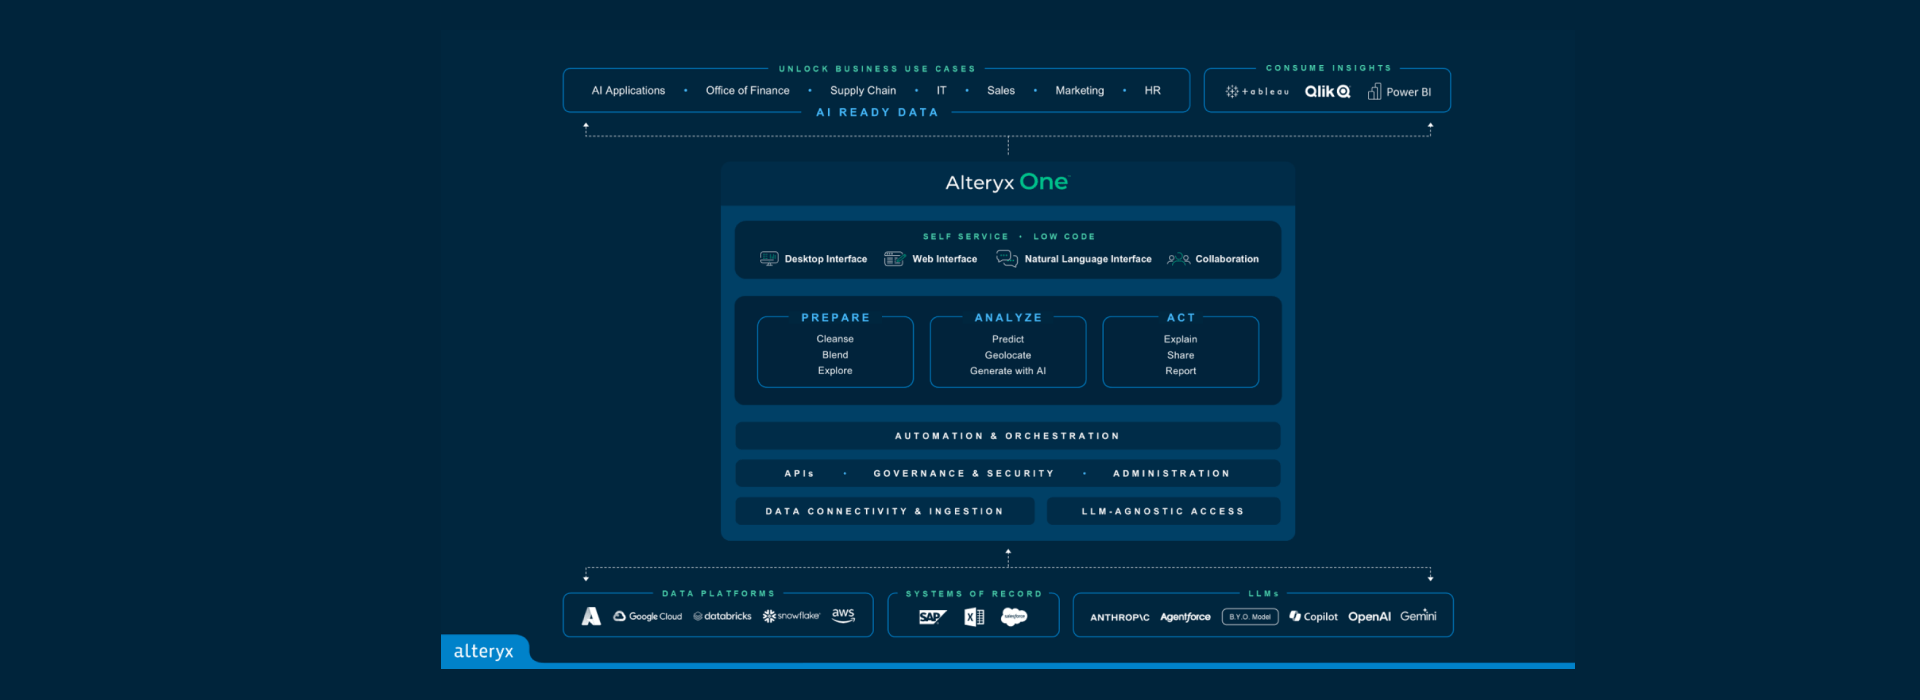Viewport: 1920px width, 700px height.
Task: Click the AWS logo
Action: 843,615
